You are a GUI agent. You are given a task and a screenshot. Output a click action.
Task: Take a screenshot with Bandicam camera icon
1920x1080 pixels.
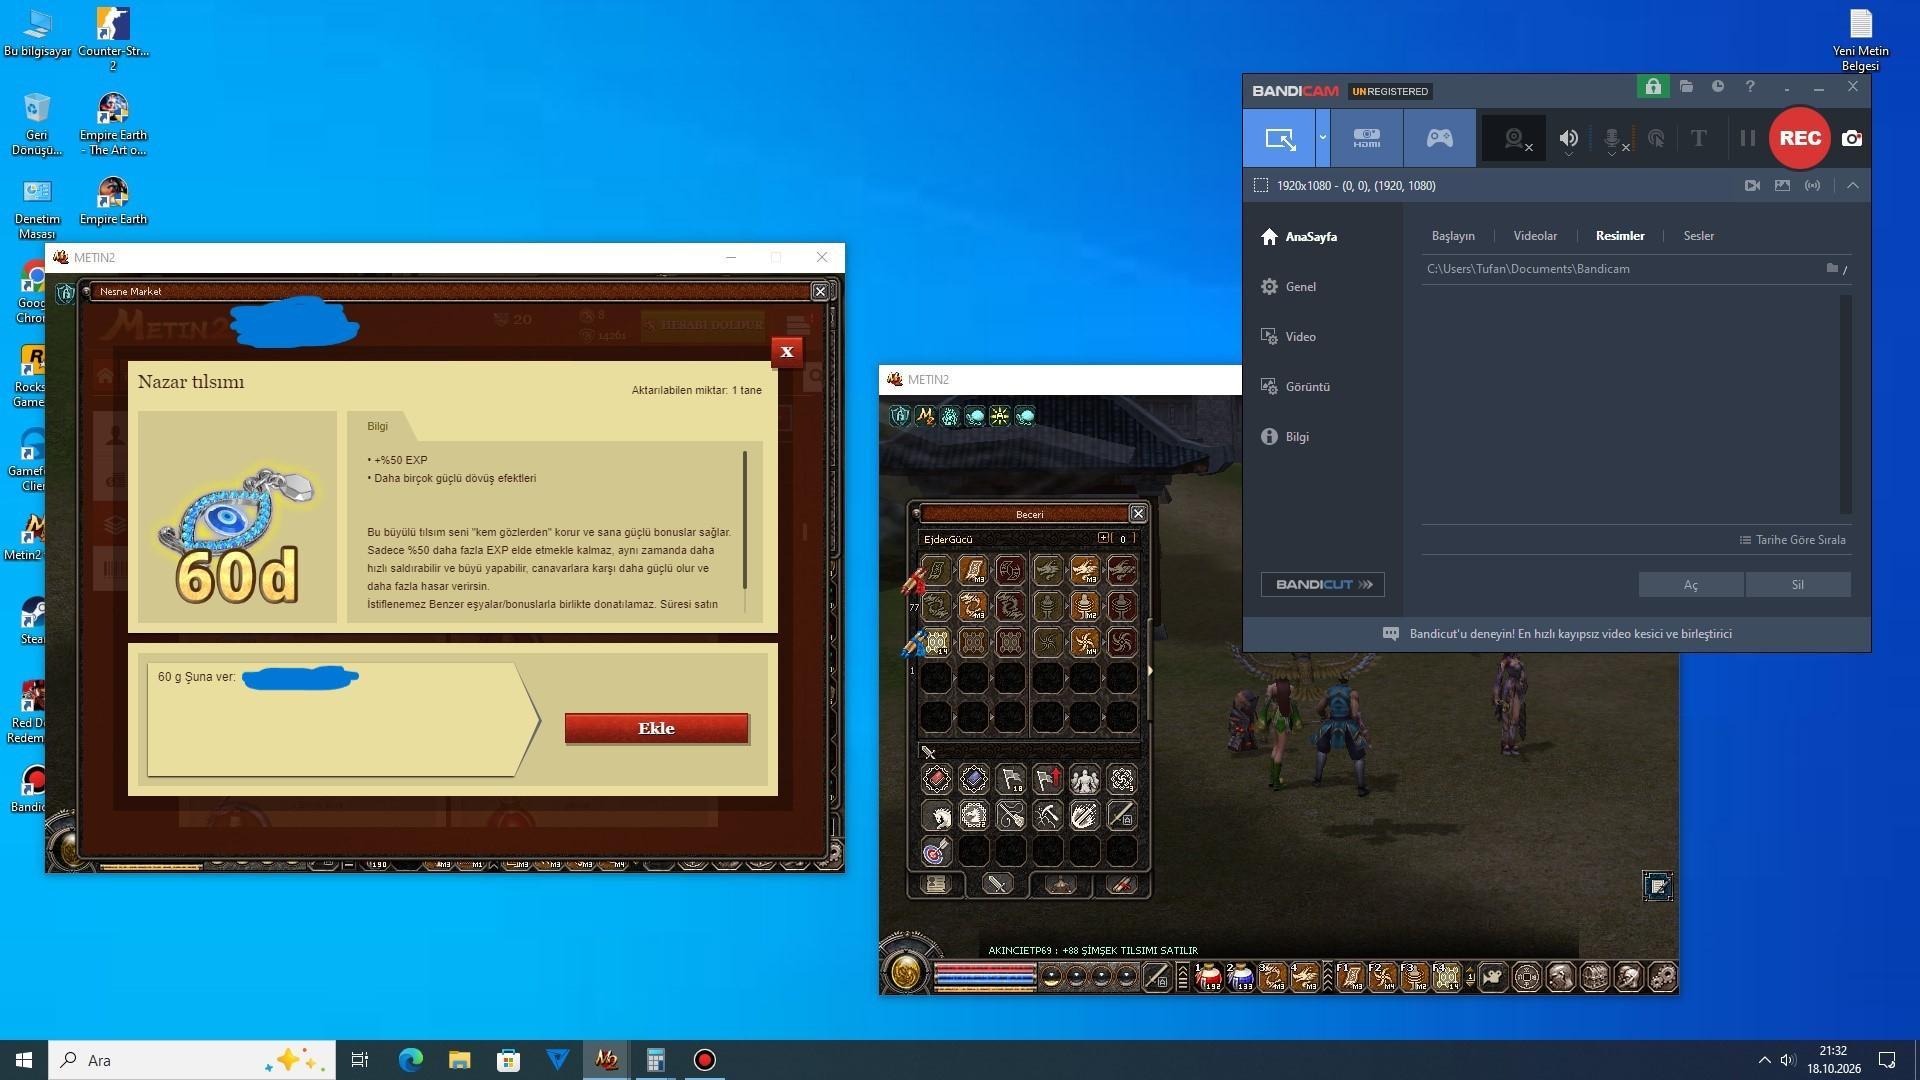click(1852, 139)
